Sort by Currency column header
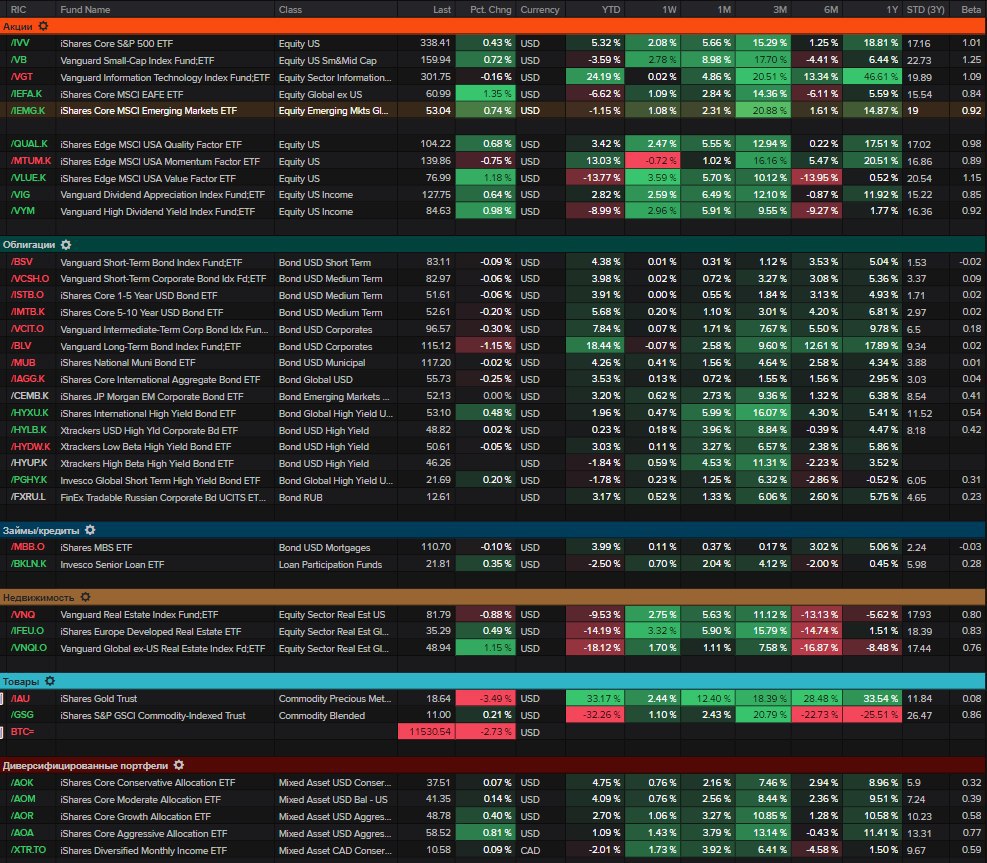Image resolution: width=987 pixels, height=863 pixels. click(x=539, y=9)
